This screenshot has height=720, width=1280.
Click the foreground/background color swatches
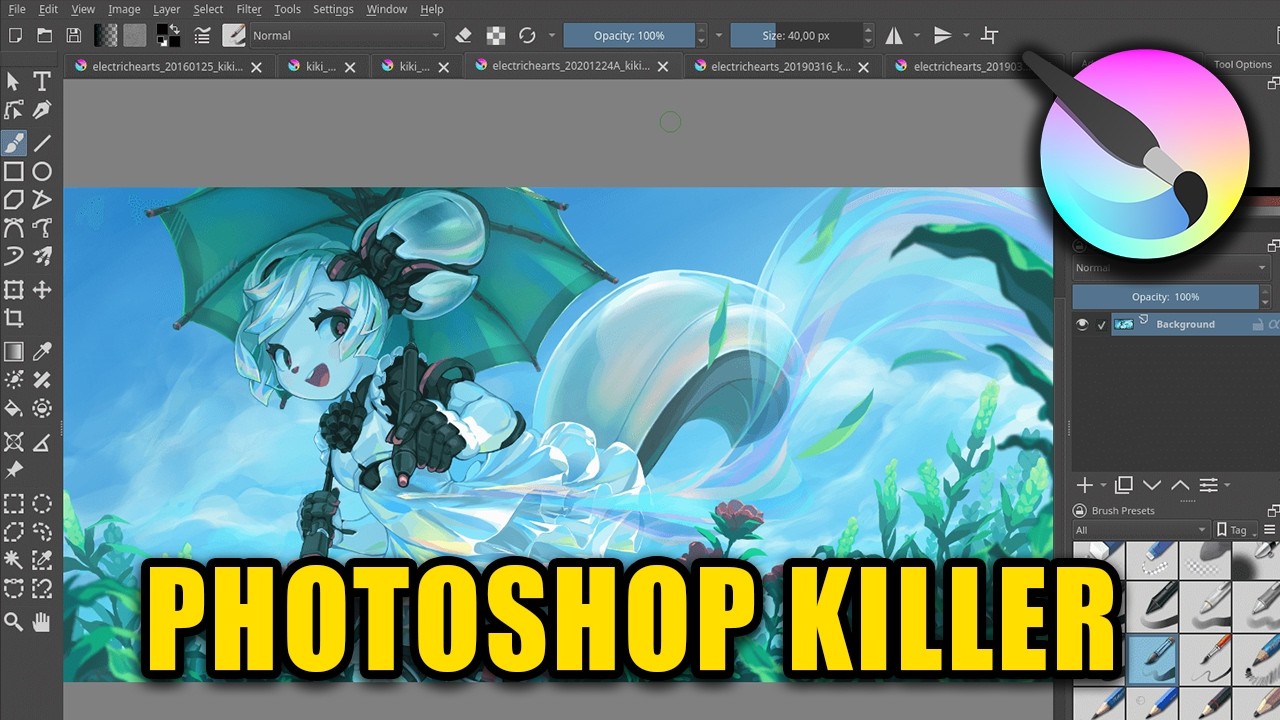[168, 35]
